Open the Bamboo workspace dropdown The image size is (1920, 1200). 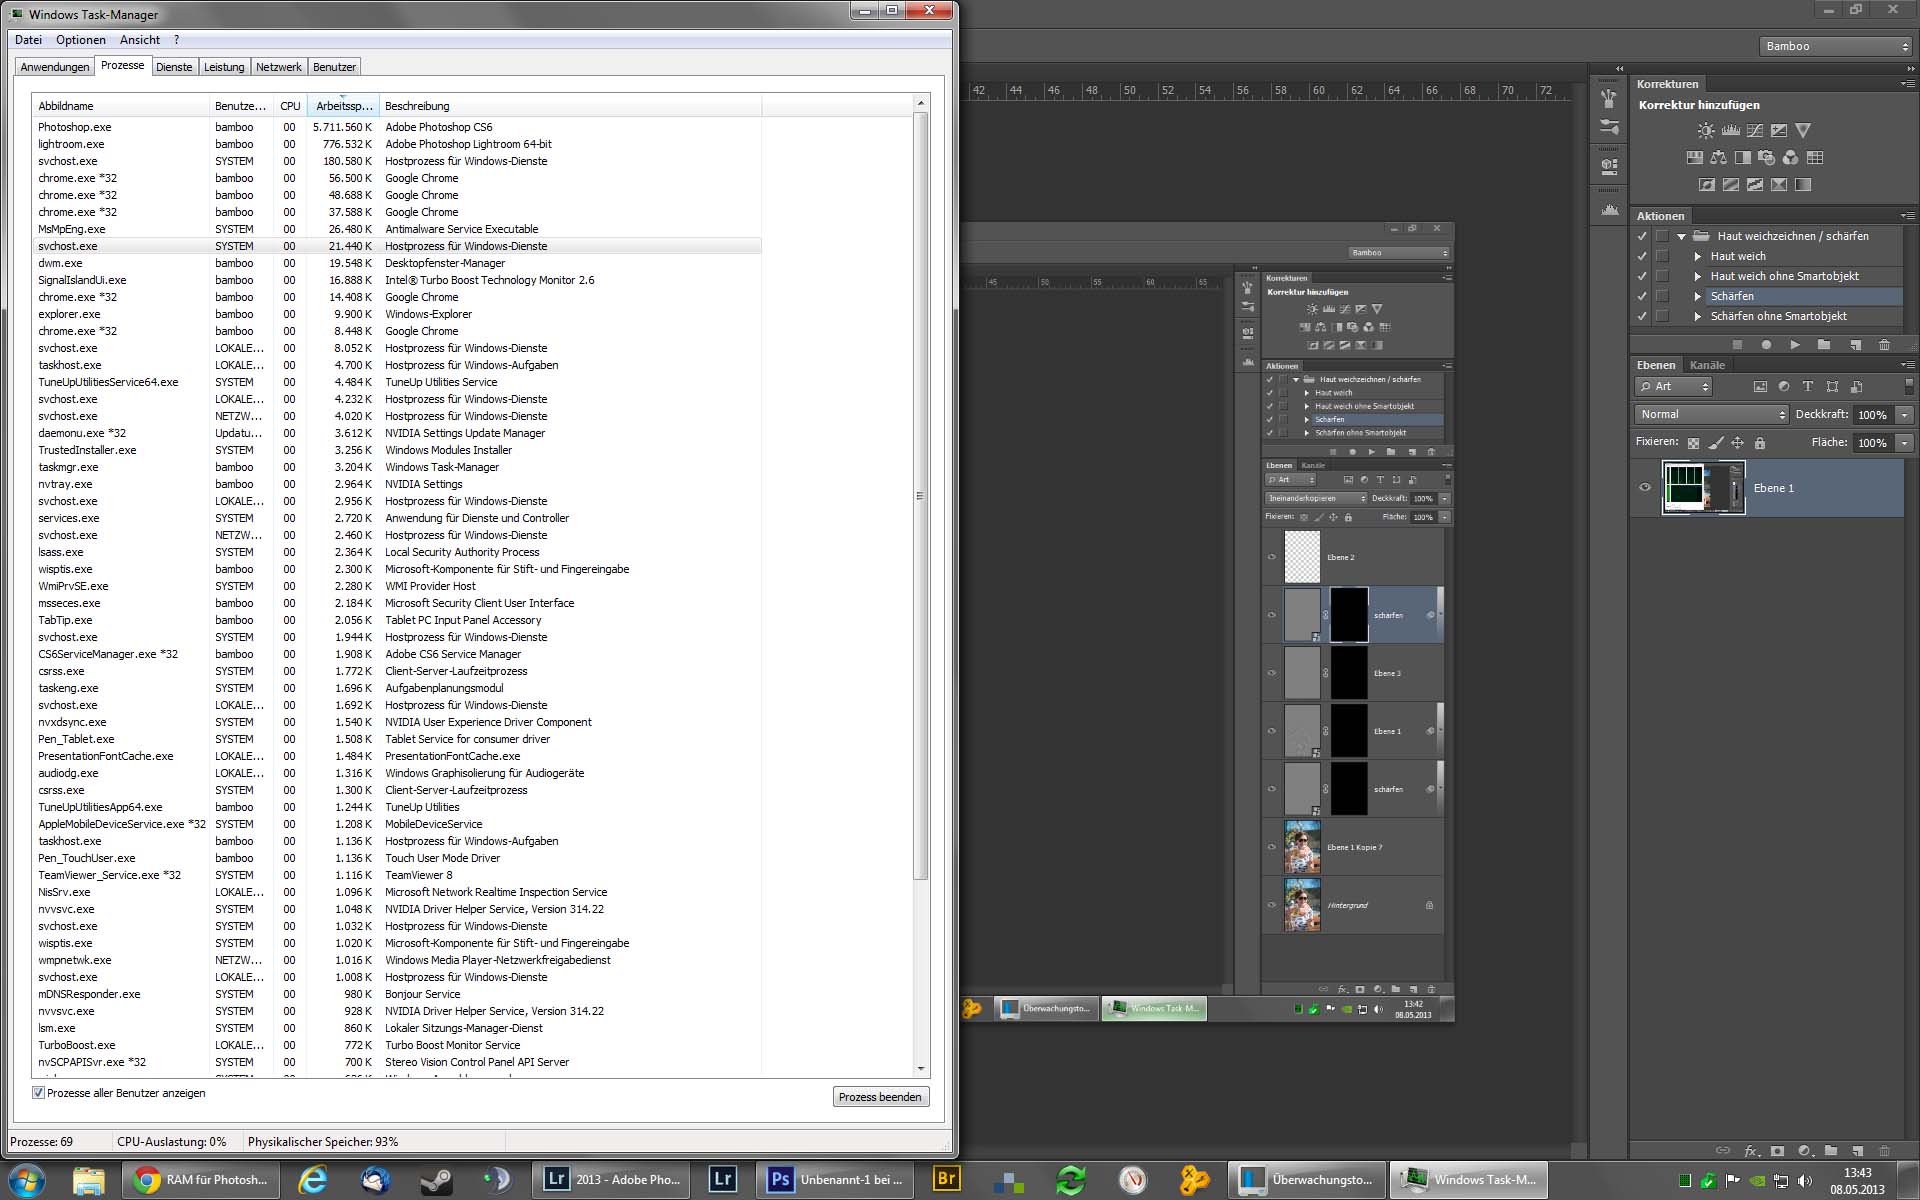[1836, 46]
